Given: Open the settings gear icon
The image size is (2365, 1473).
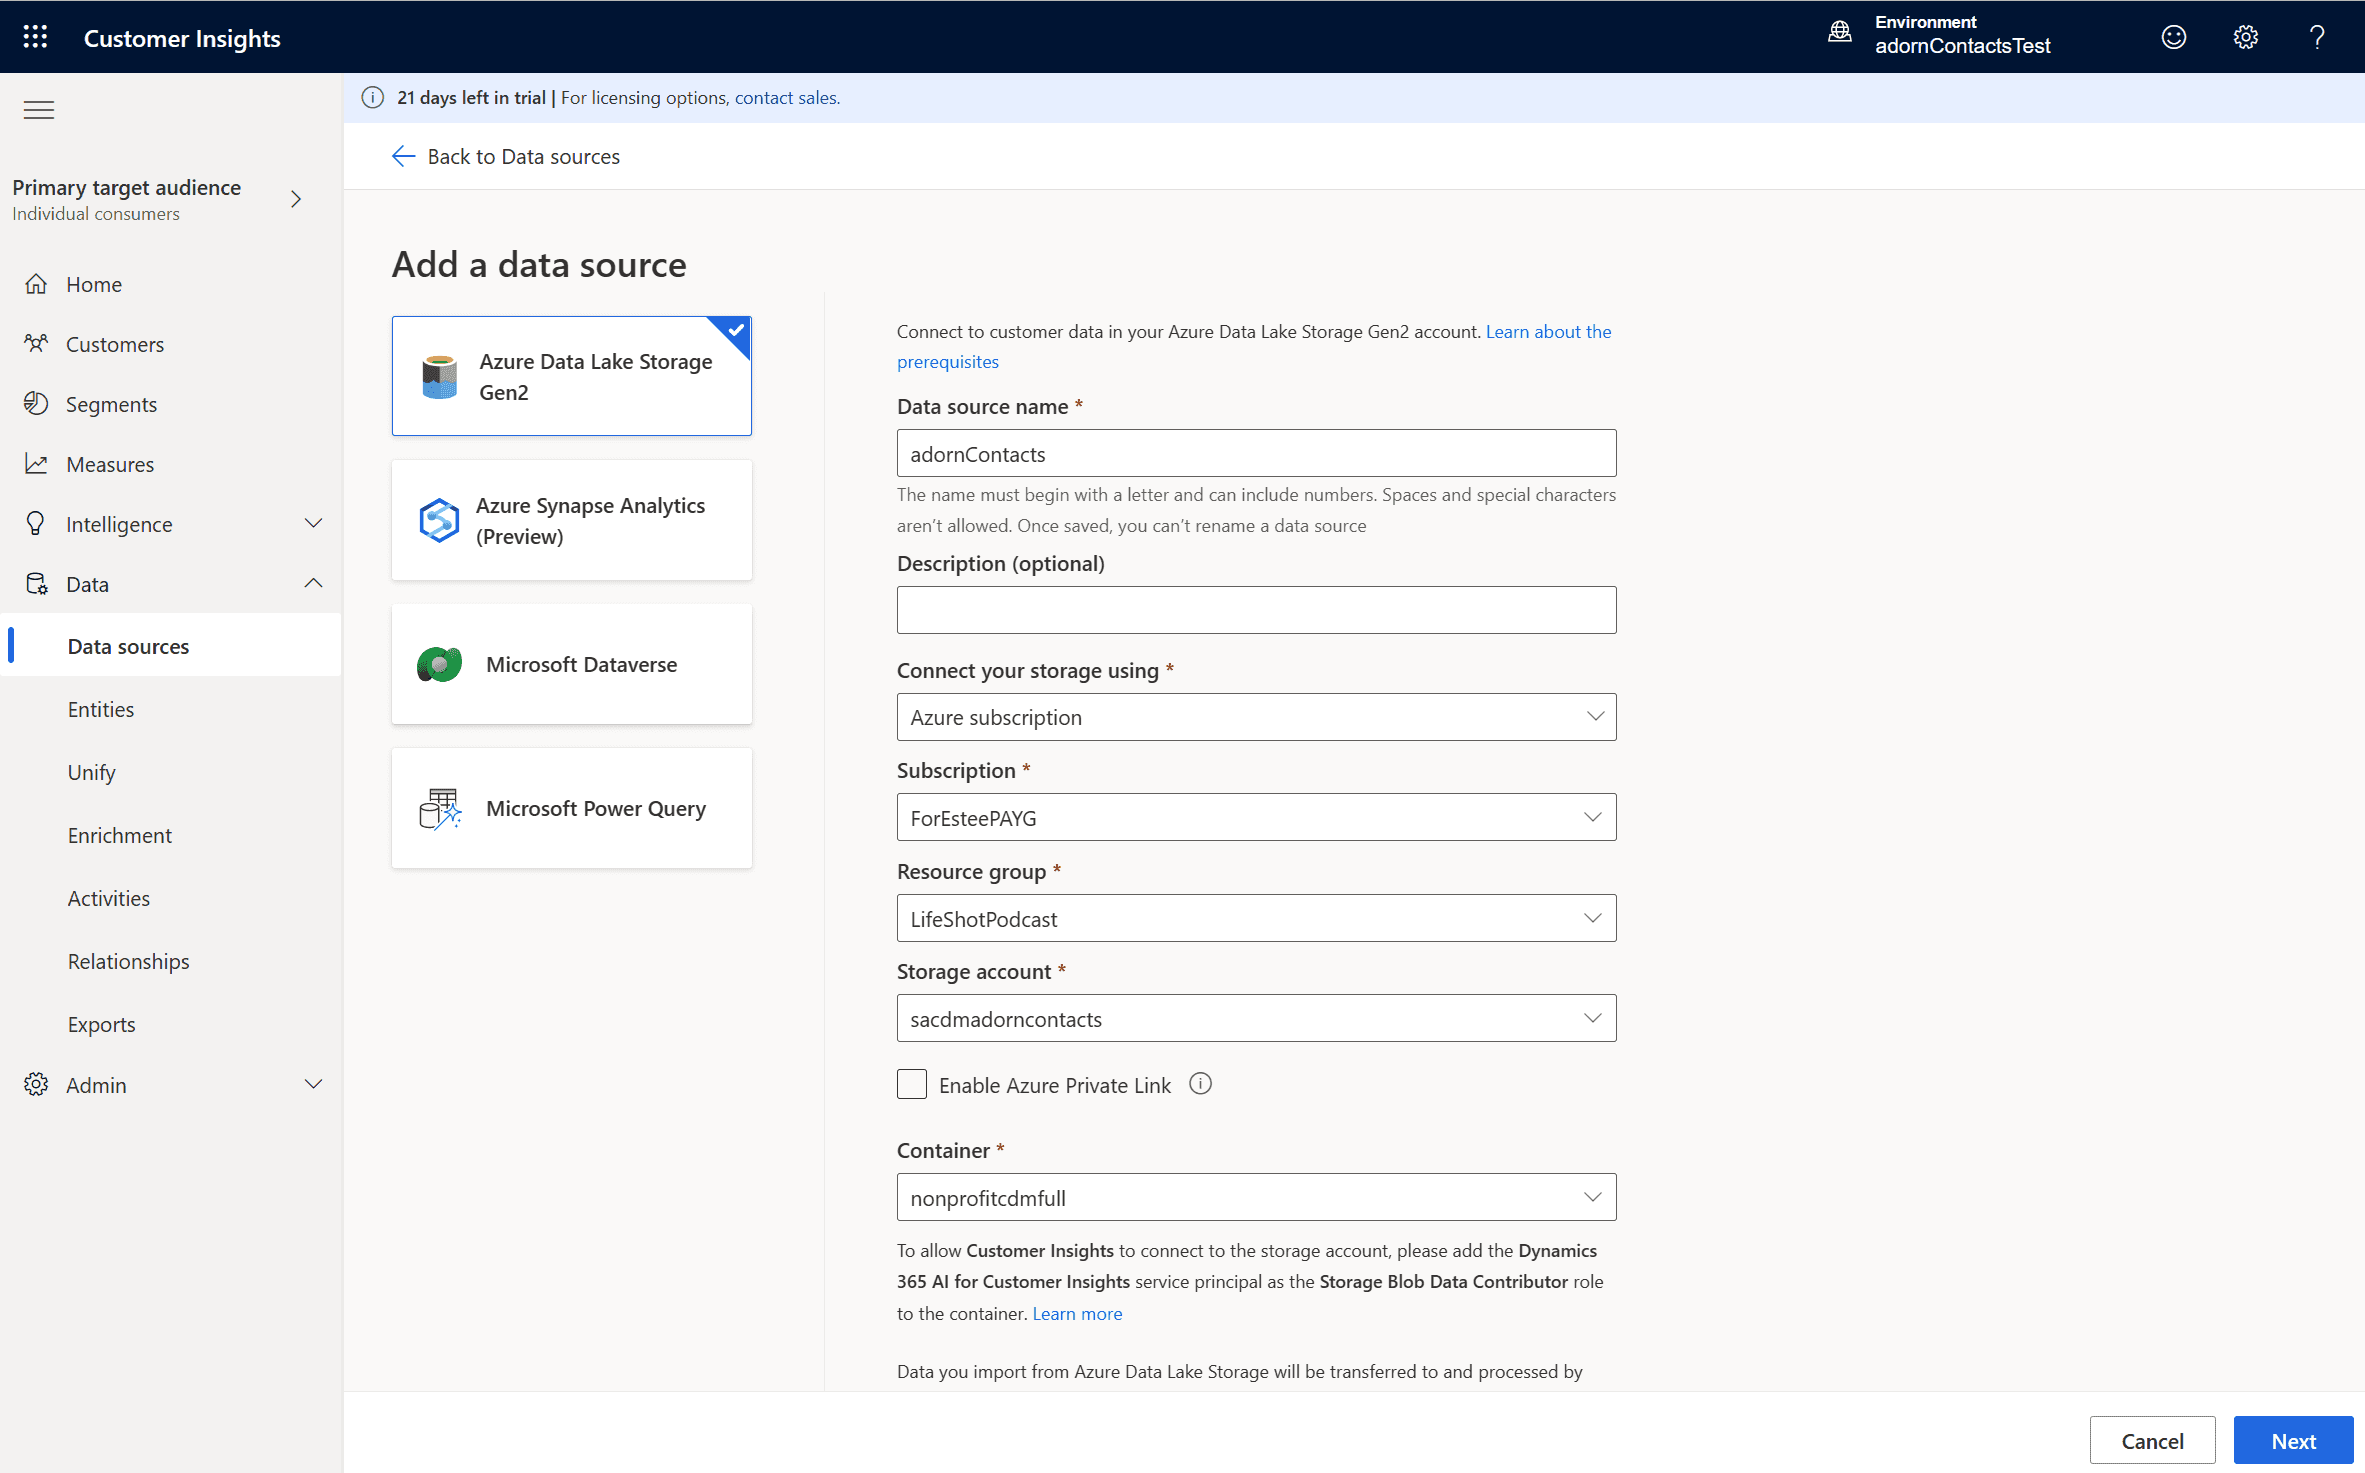Looking at the screenshot, I should point(2245,37).
